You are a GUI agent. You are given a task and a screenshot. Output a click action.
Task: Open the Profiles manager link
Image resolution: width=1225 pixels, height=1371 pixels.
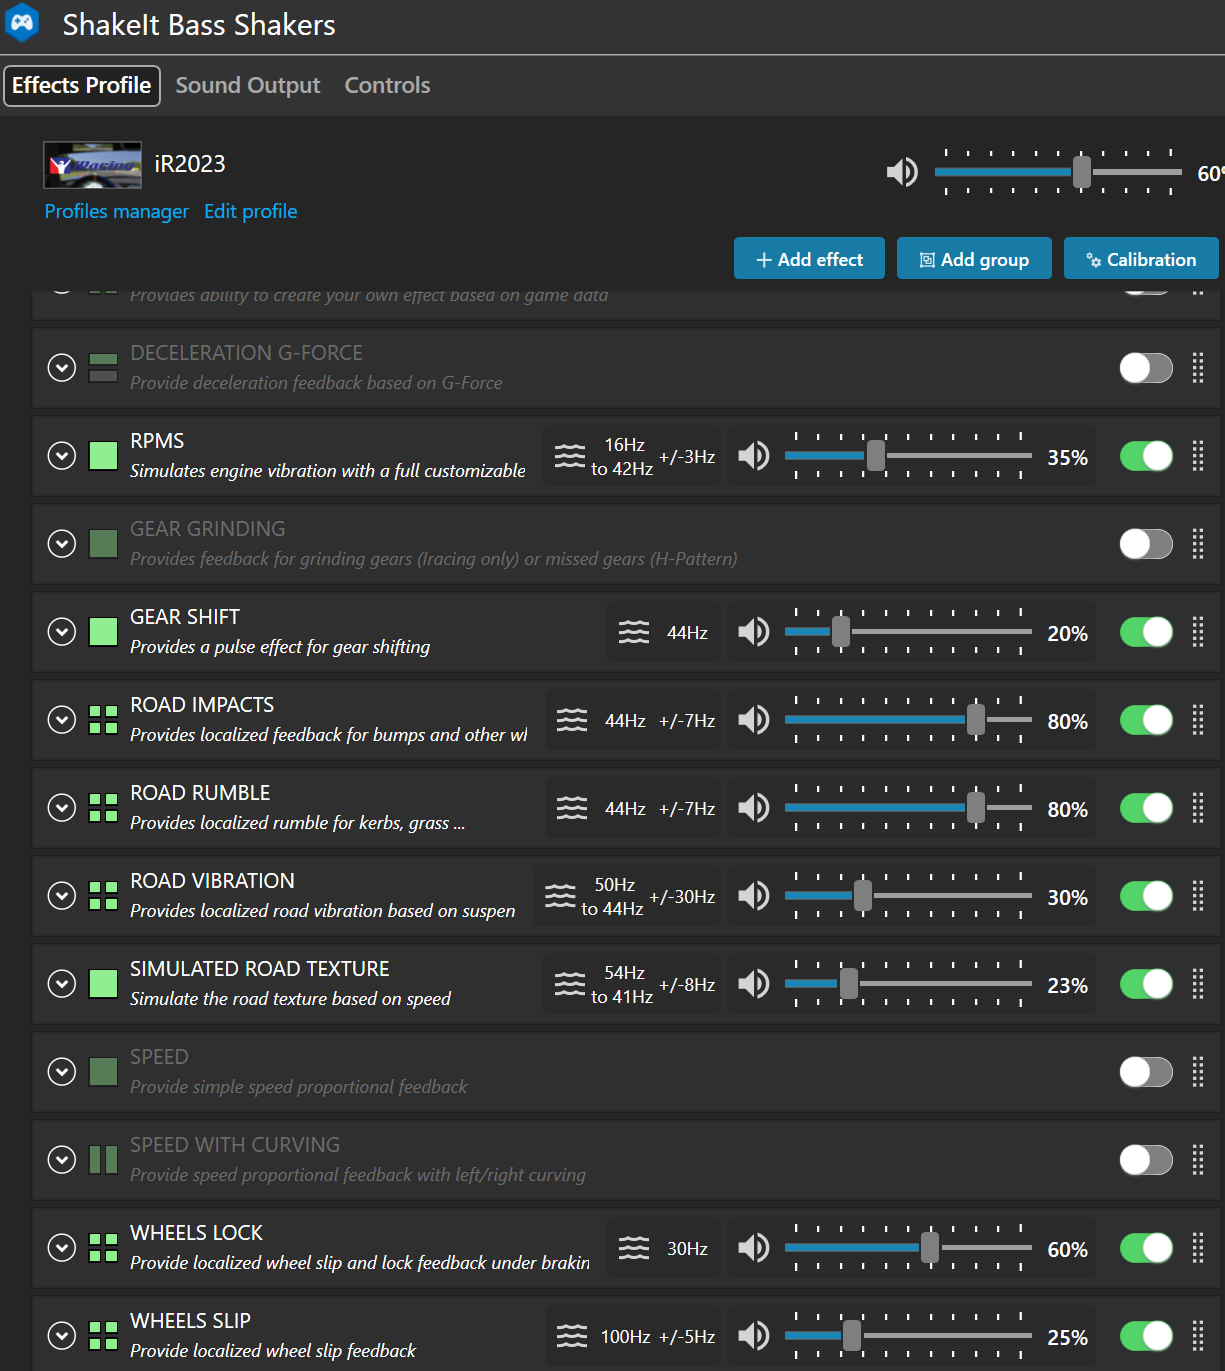(116, 212)
